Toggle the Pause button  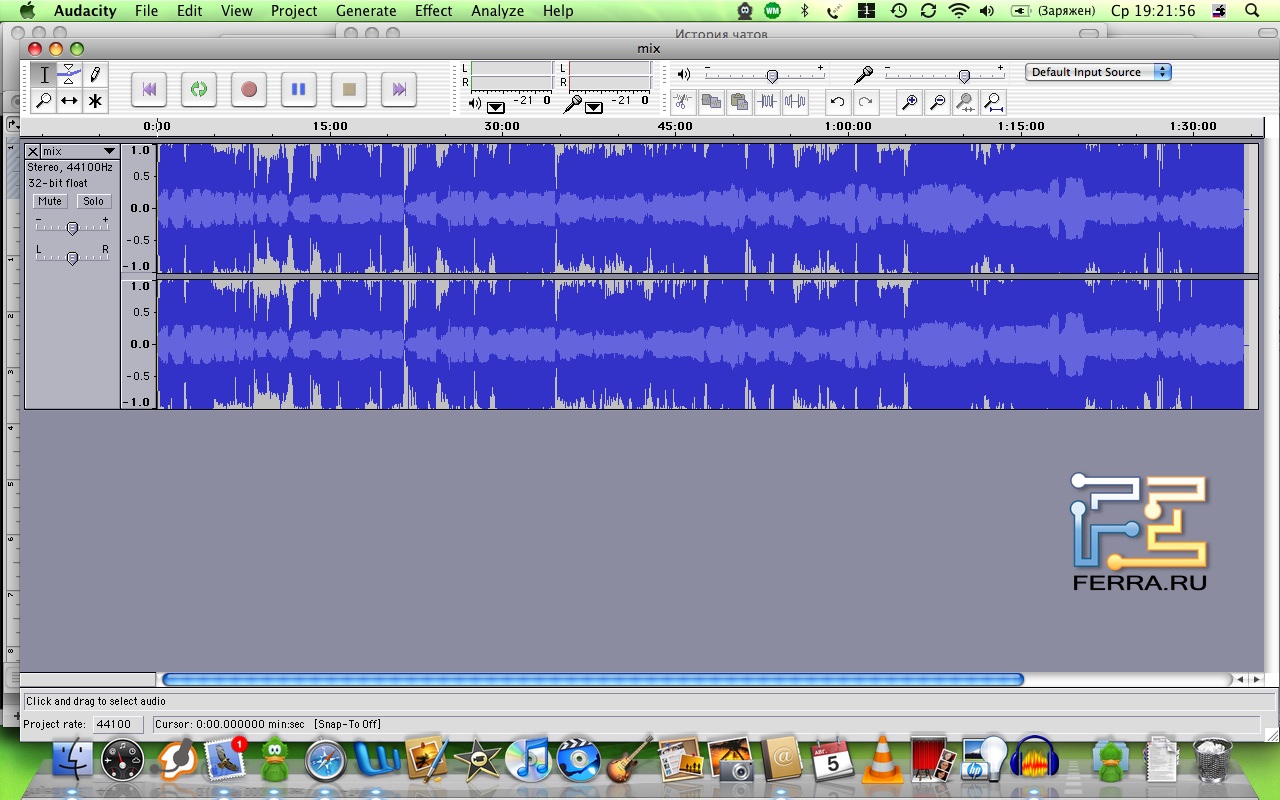tap(298, 89)
